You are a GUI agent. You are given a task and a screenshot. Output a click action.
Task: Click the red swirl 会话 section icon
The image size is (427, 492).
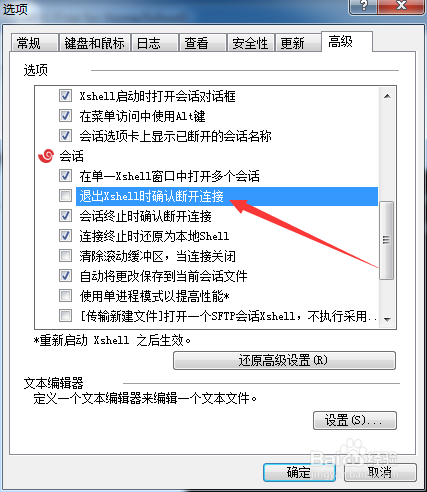[46, 156]
